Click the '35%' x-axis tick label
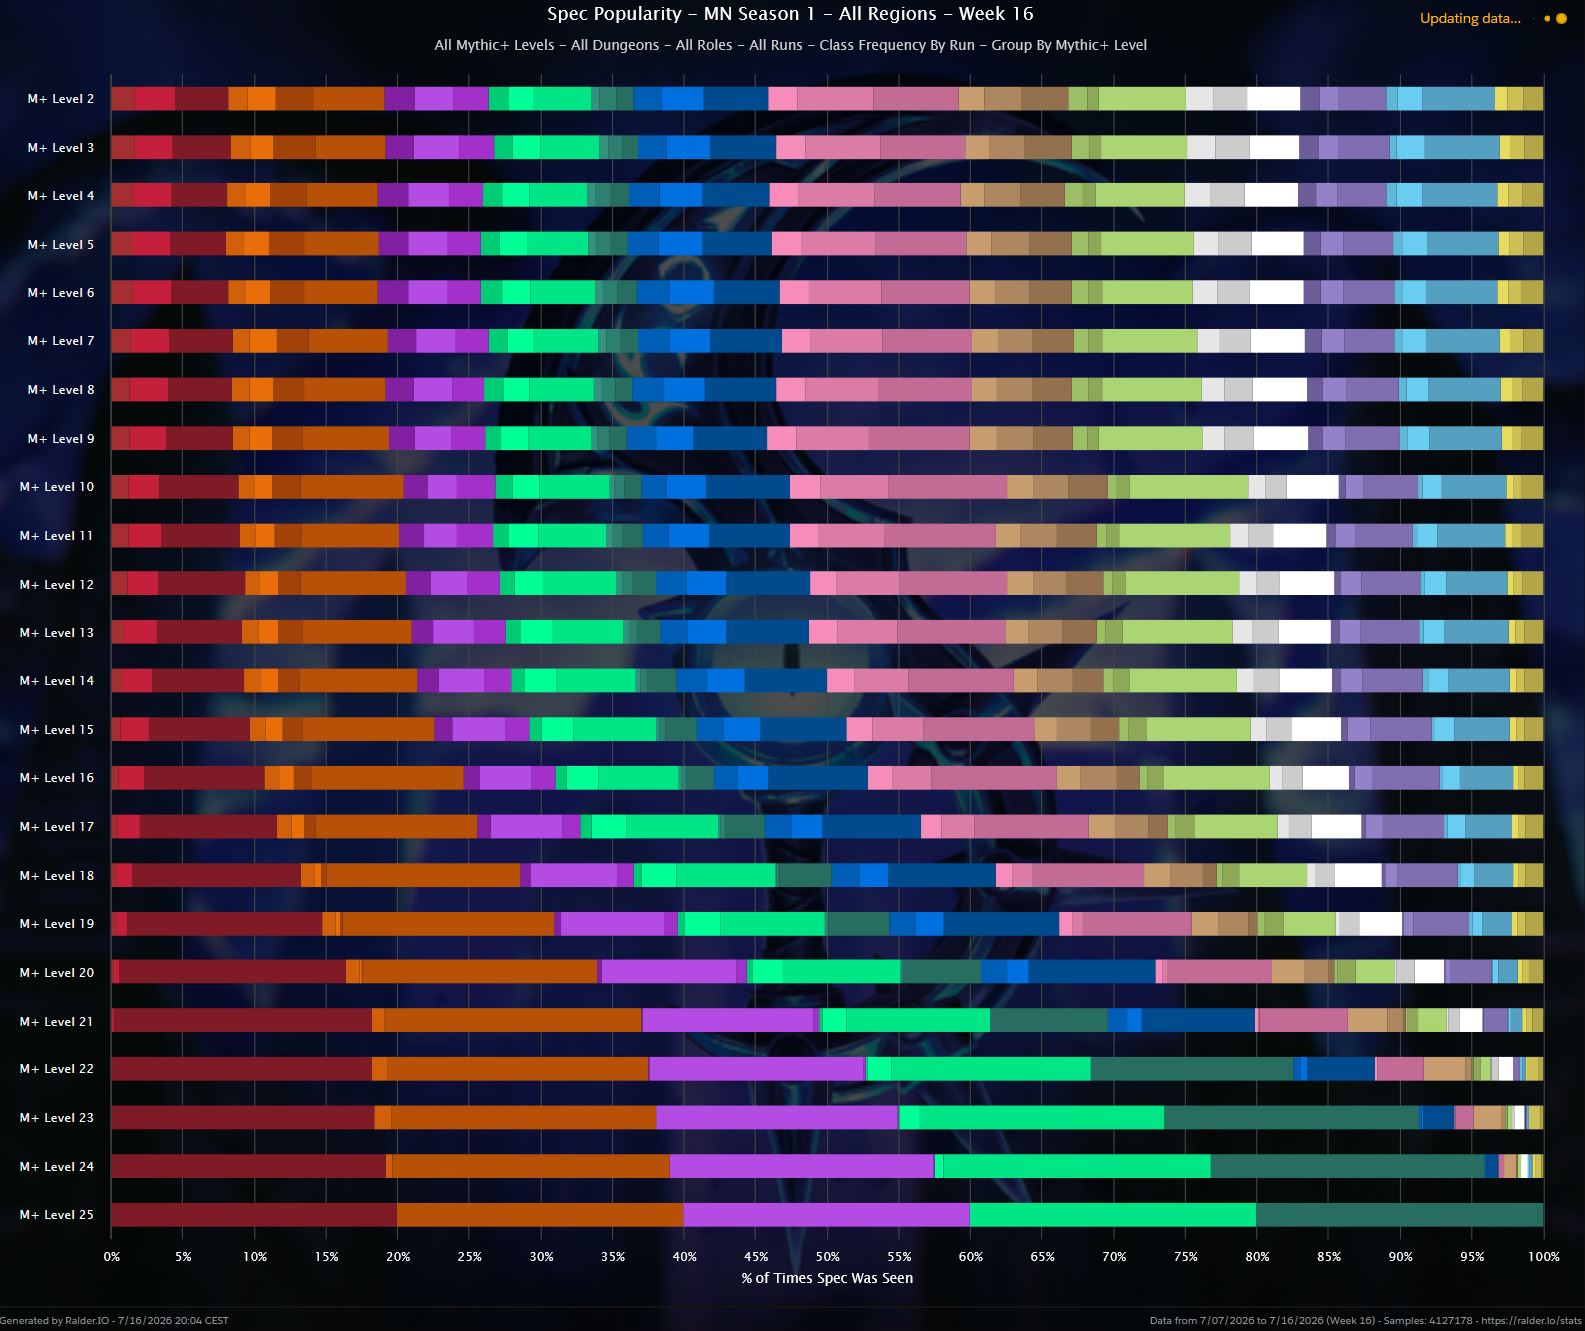 click(613, 1257)
